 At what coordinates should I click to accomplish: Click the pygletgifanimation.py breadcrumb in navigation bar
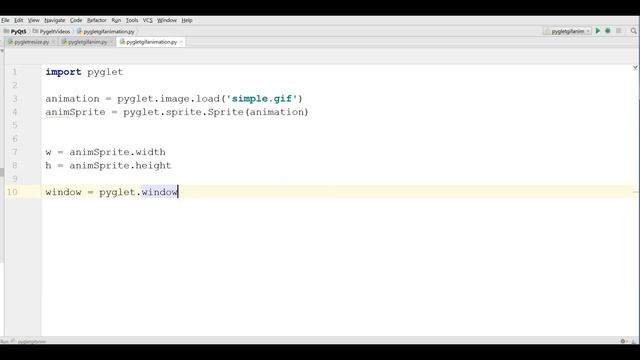point(106,31)
